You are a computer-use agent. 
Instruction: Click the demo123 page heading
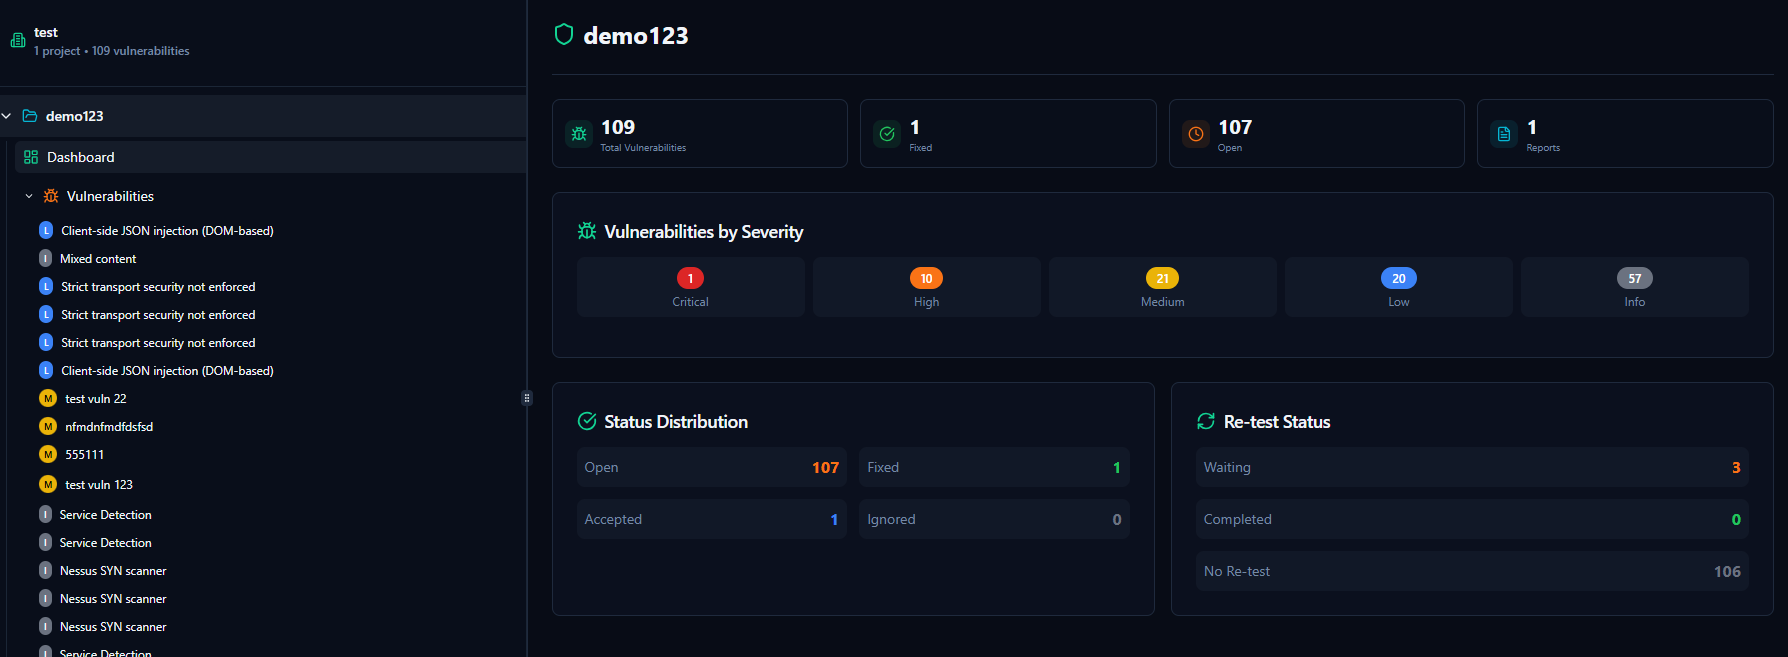636,36
